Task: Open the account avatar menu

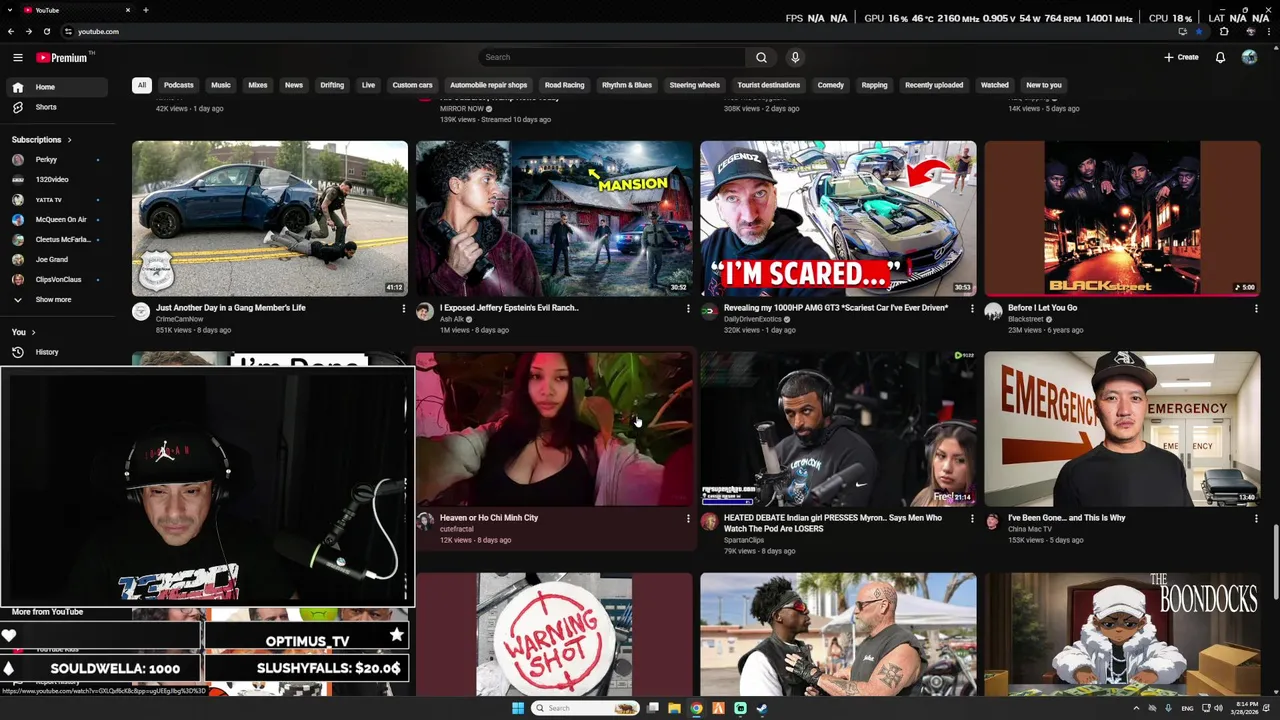Action: [1249, 57]
